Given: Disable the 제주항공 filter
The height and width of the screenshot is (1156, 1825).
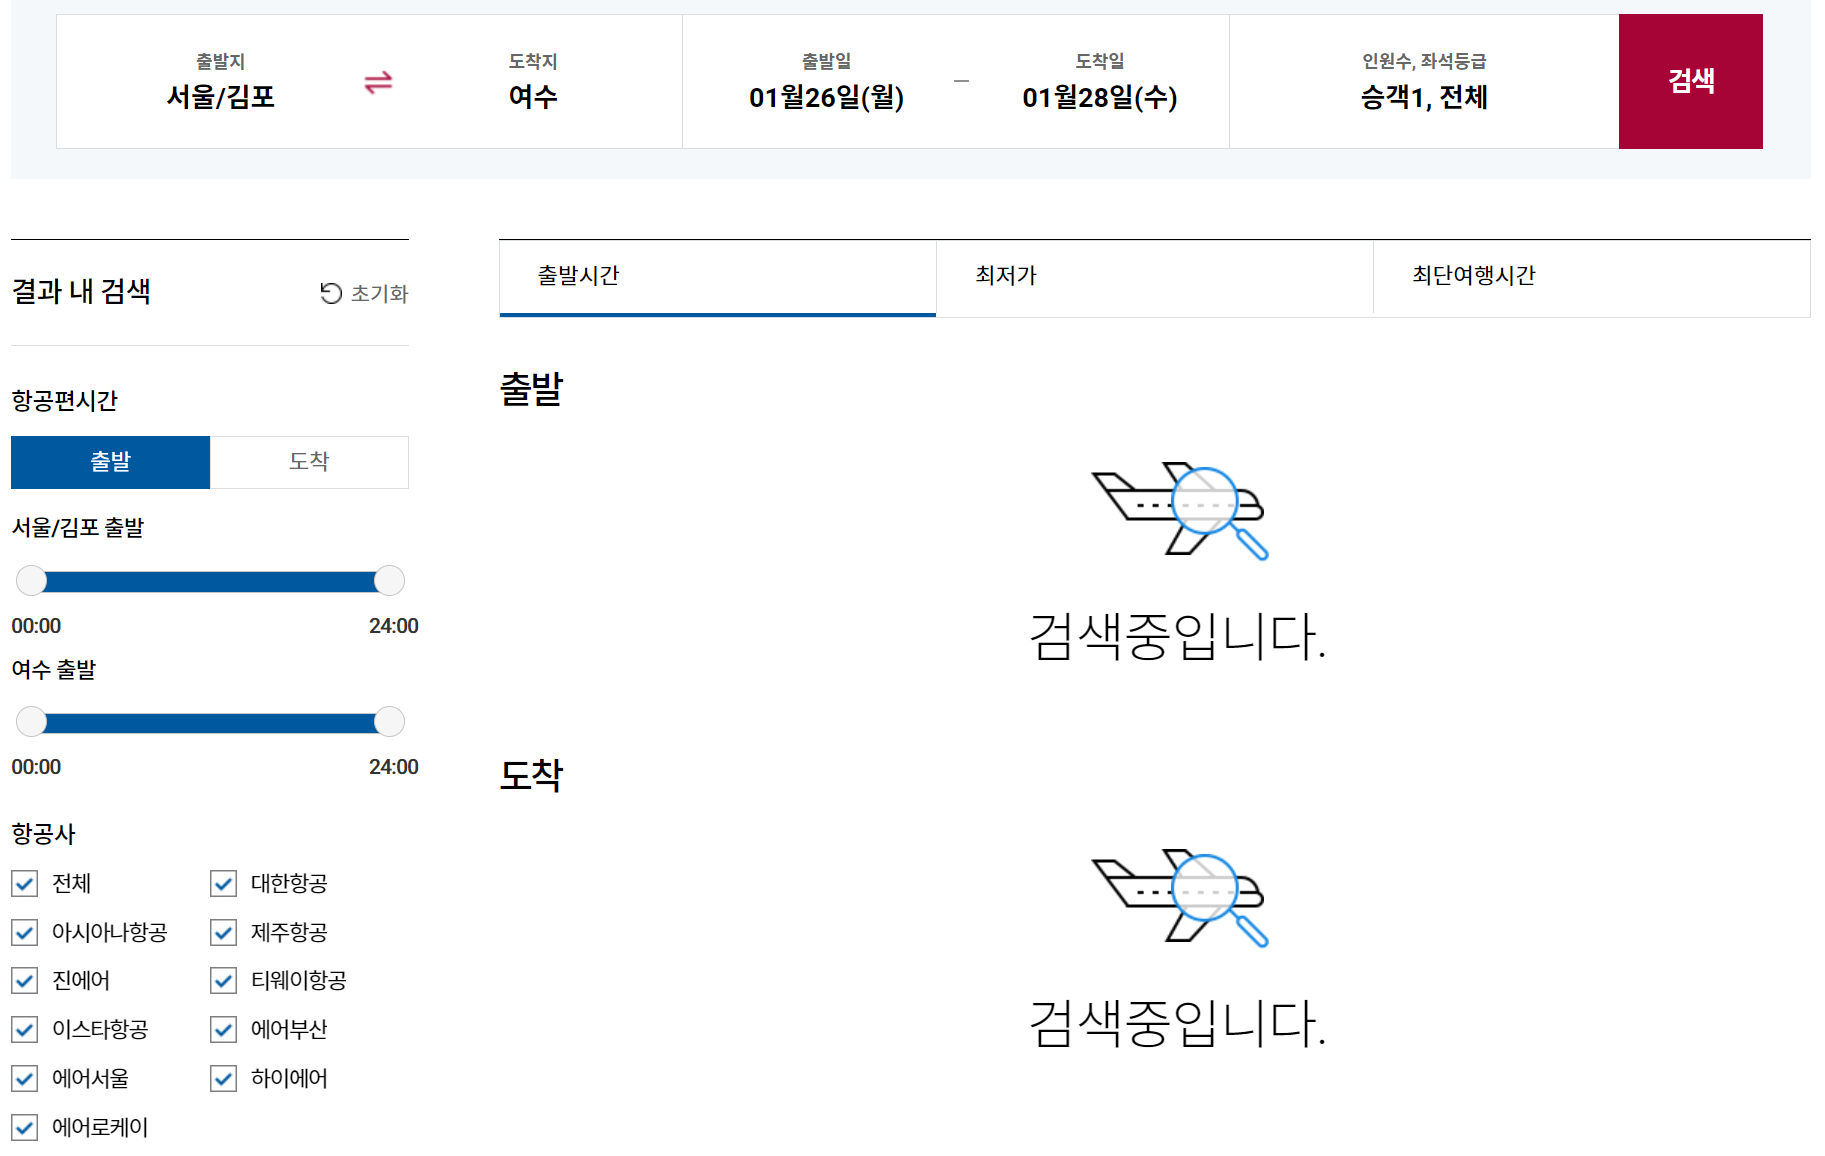Looking at the screenshot, I should tap(222, 933).
